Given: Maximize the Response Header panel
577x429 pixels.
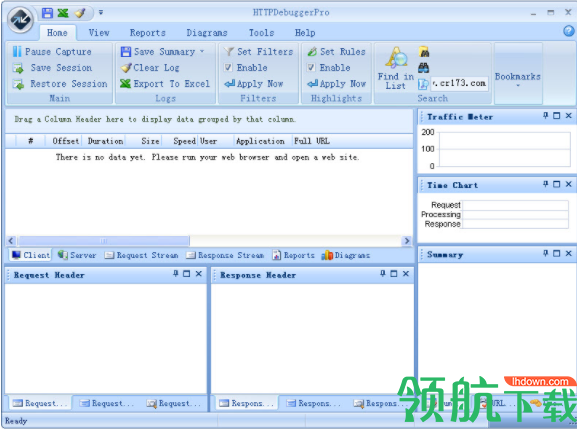Looking at the screenshot, I should click(x=394, y=274).
